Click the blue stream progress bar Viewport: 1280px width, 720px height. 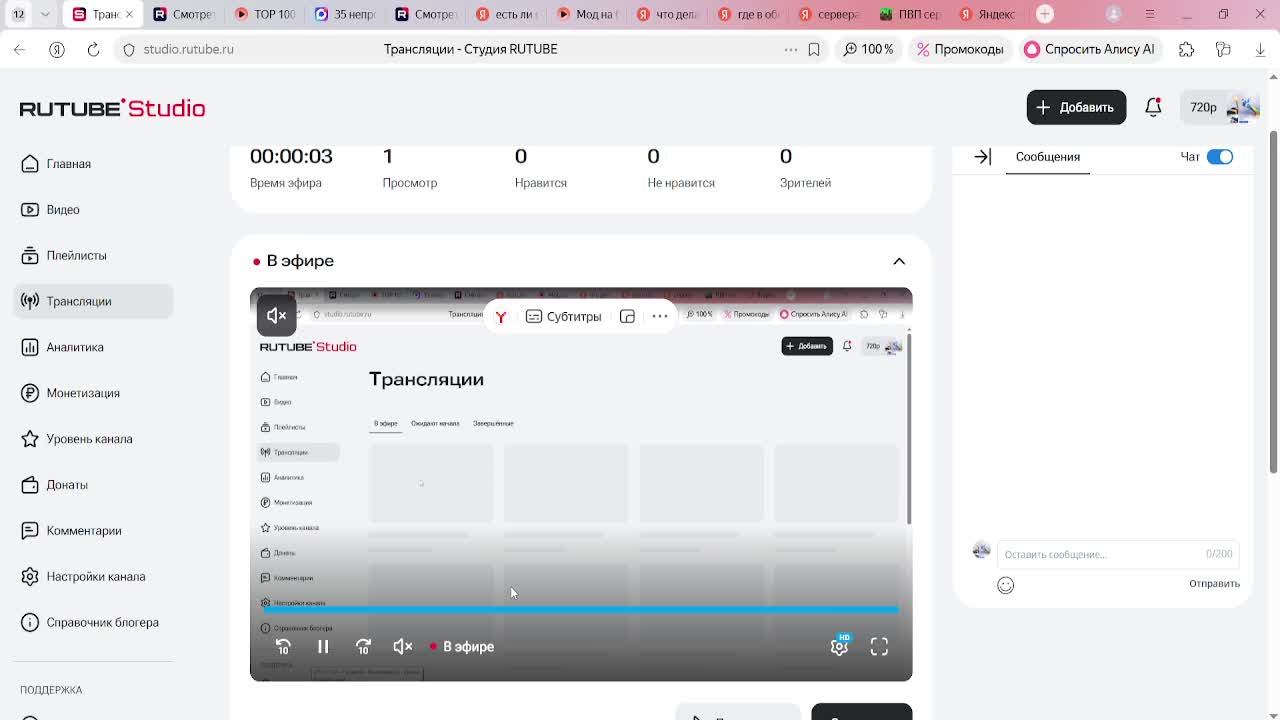click(x=581, y=609)
